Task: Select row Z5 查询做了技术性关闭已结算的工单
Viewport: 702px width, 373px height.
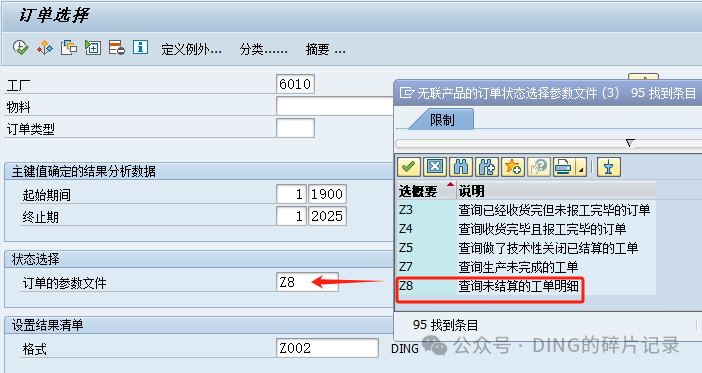Action: (x=526, y=248)
